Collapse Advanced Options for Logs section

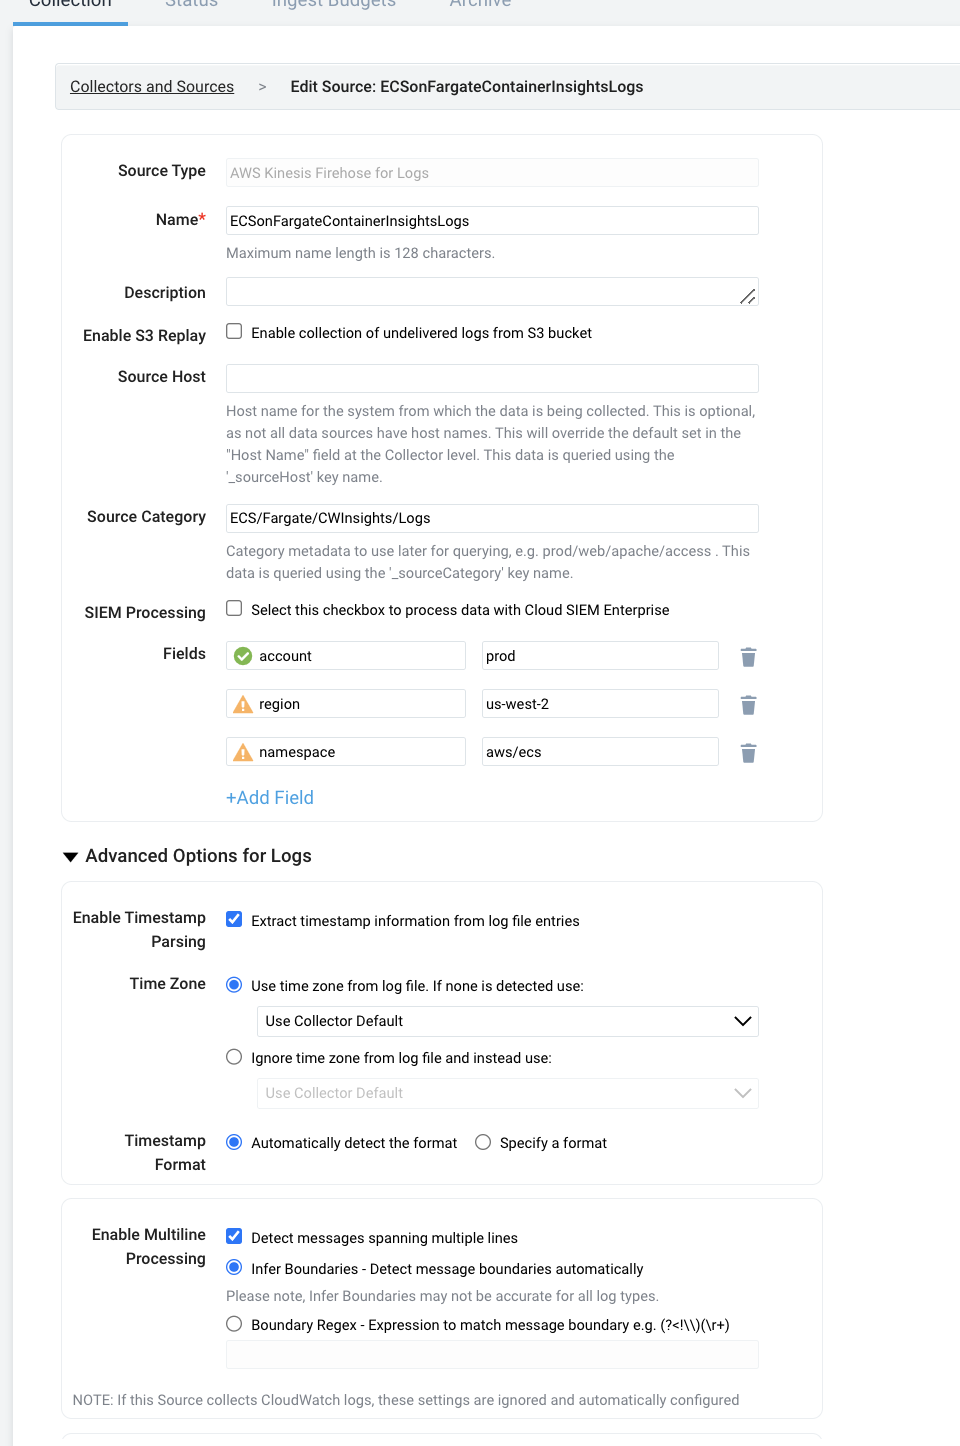pyautogui.click(x=71, y=856)
